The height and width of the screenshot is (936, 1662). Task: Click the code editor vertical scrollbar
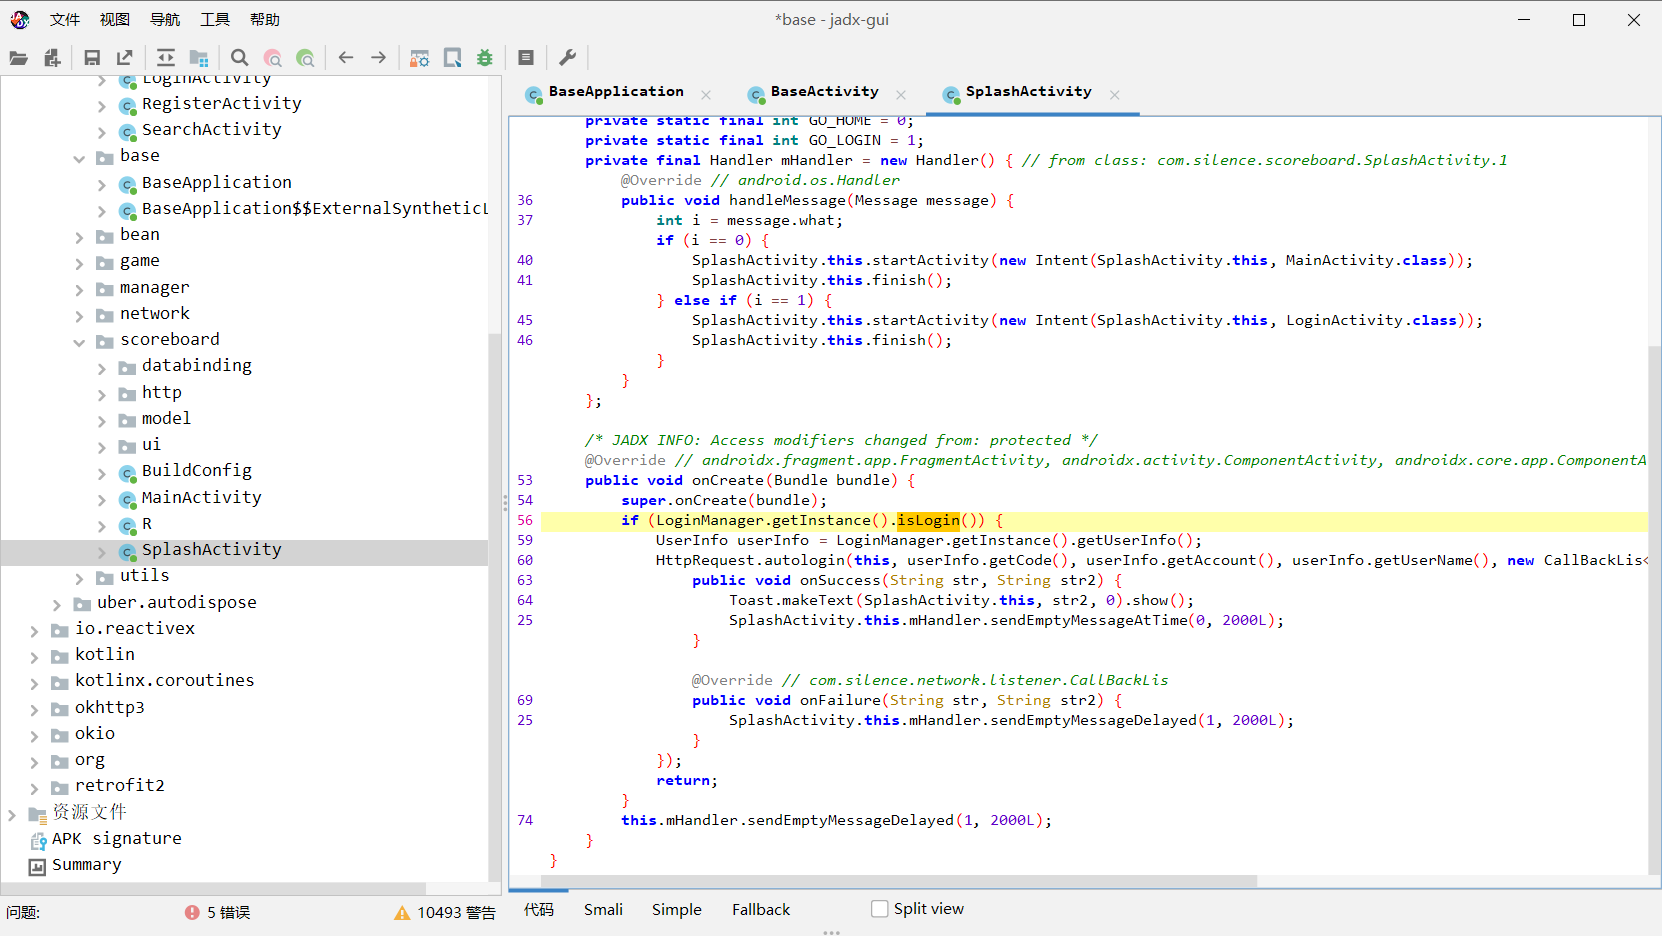tap(1654, 610)
